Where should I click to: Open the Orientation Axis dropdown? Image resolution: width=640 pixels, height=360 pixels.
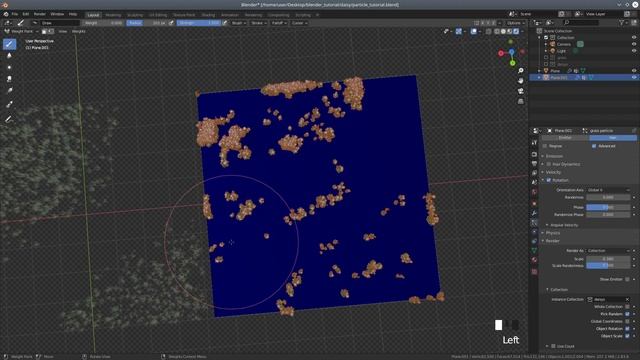click(608, 190)
